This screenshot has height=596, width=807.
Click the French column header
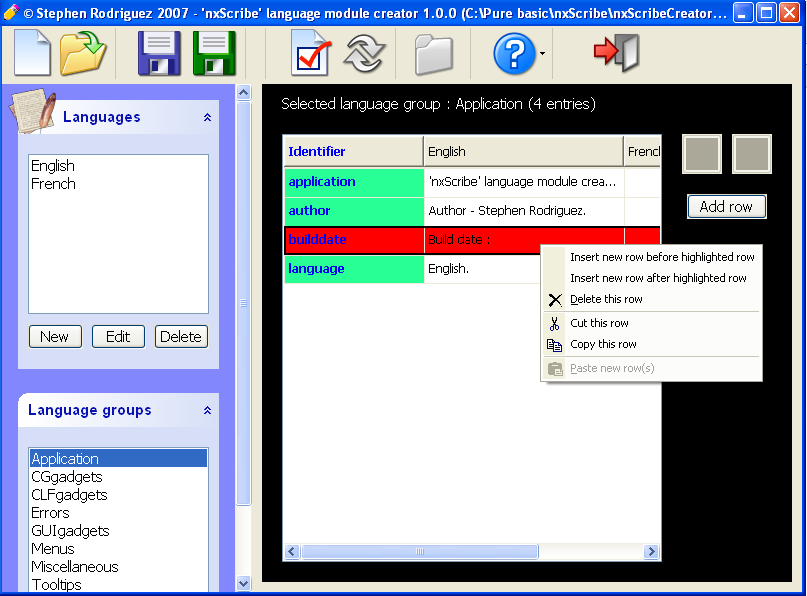click(x=642, y=151)
